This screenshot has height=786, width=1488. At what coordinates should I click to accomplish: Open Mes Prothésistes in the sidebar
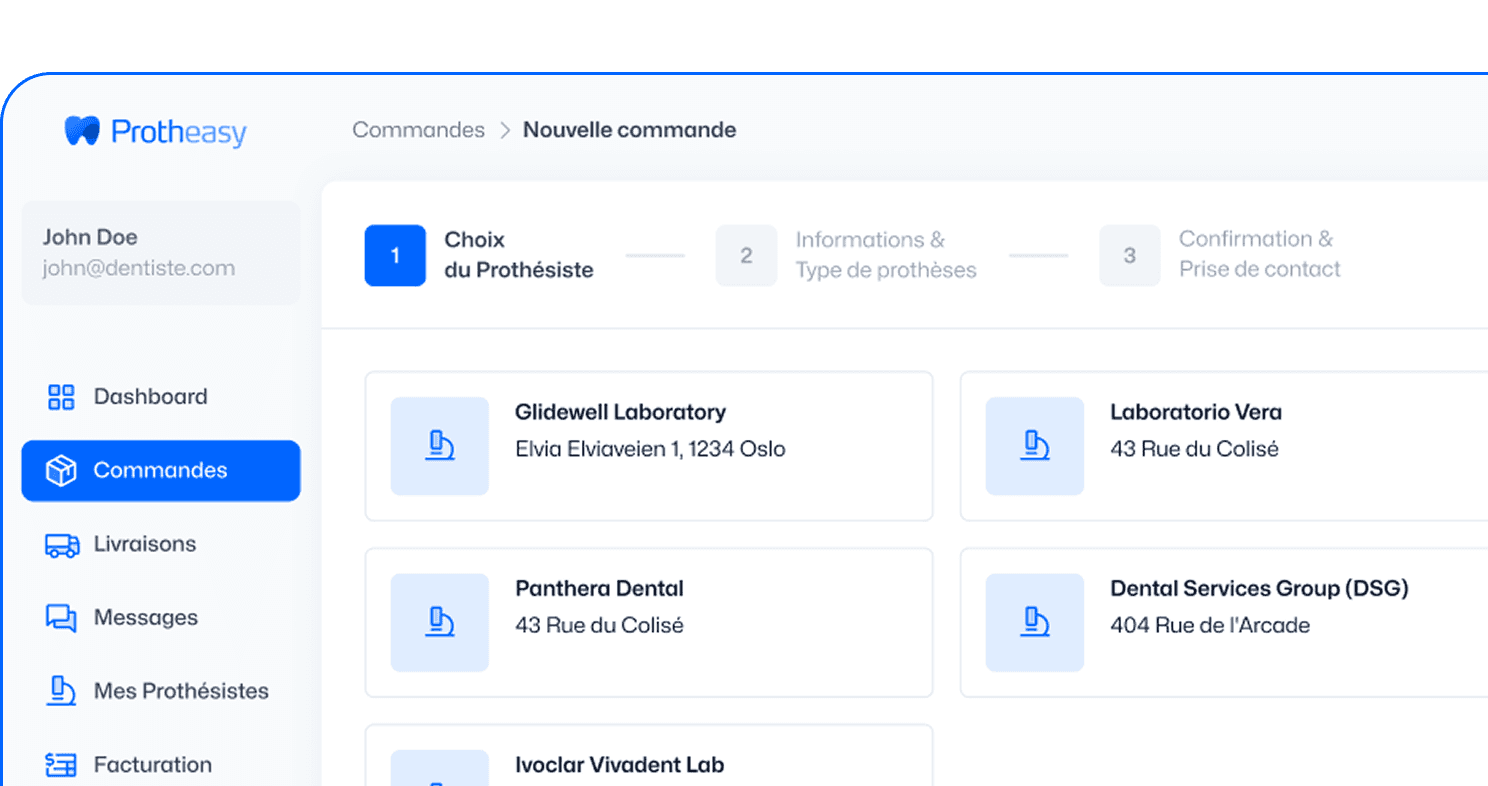click(x=161, y=691)
